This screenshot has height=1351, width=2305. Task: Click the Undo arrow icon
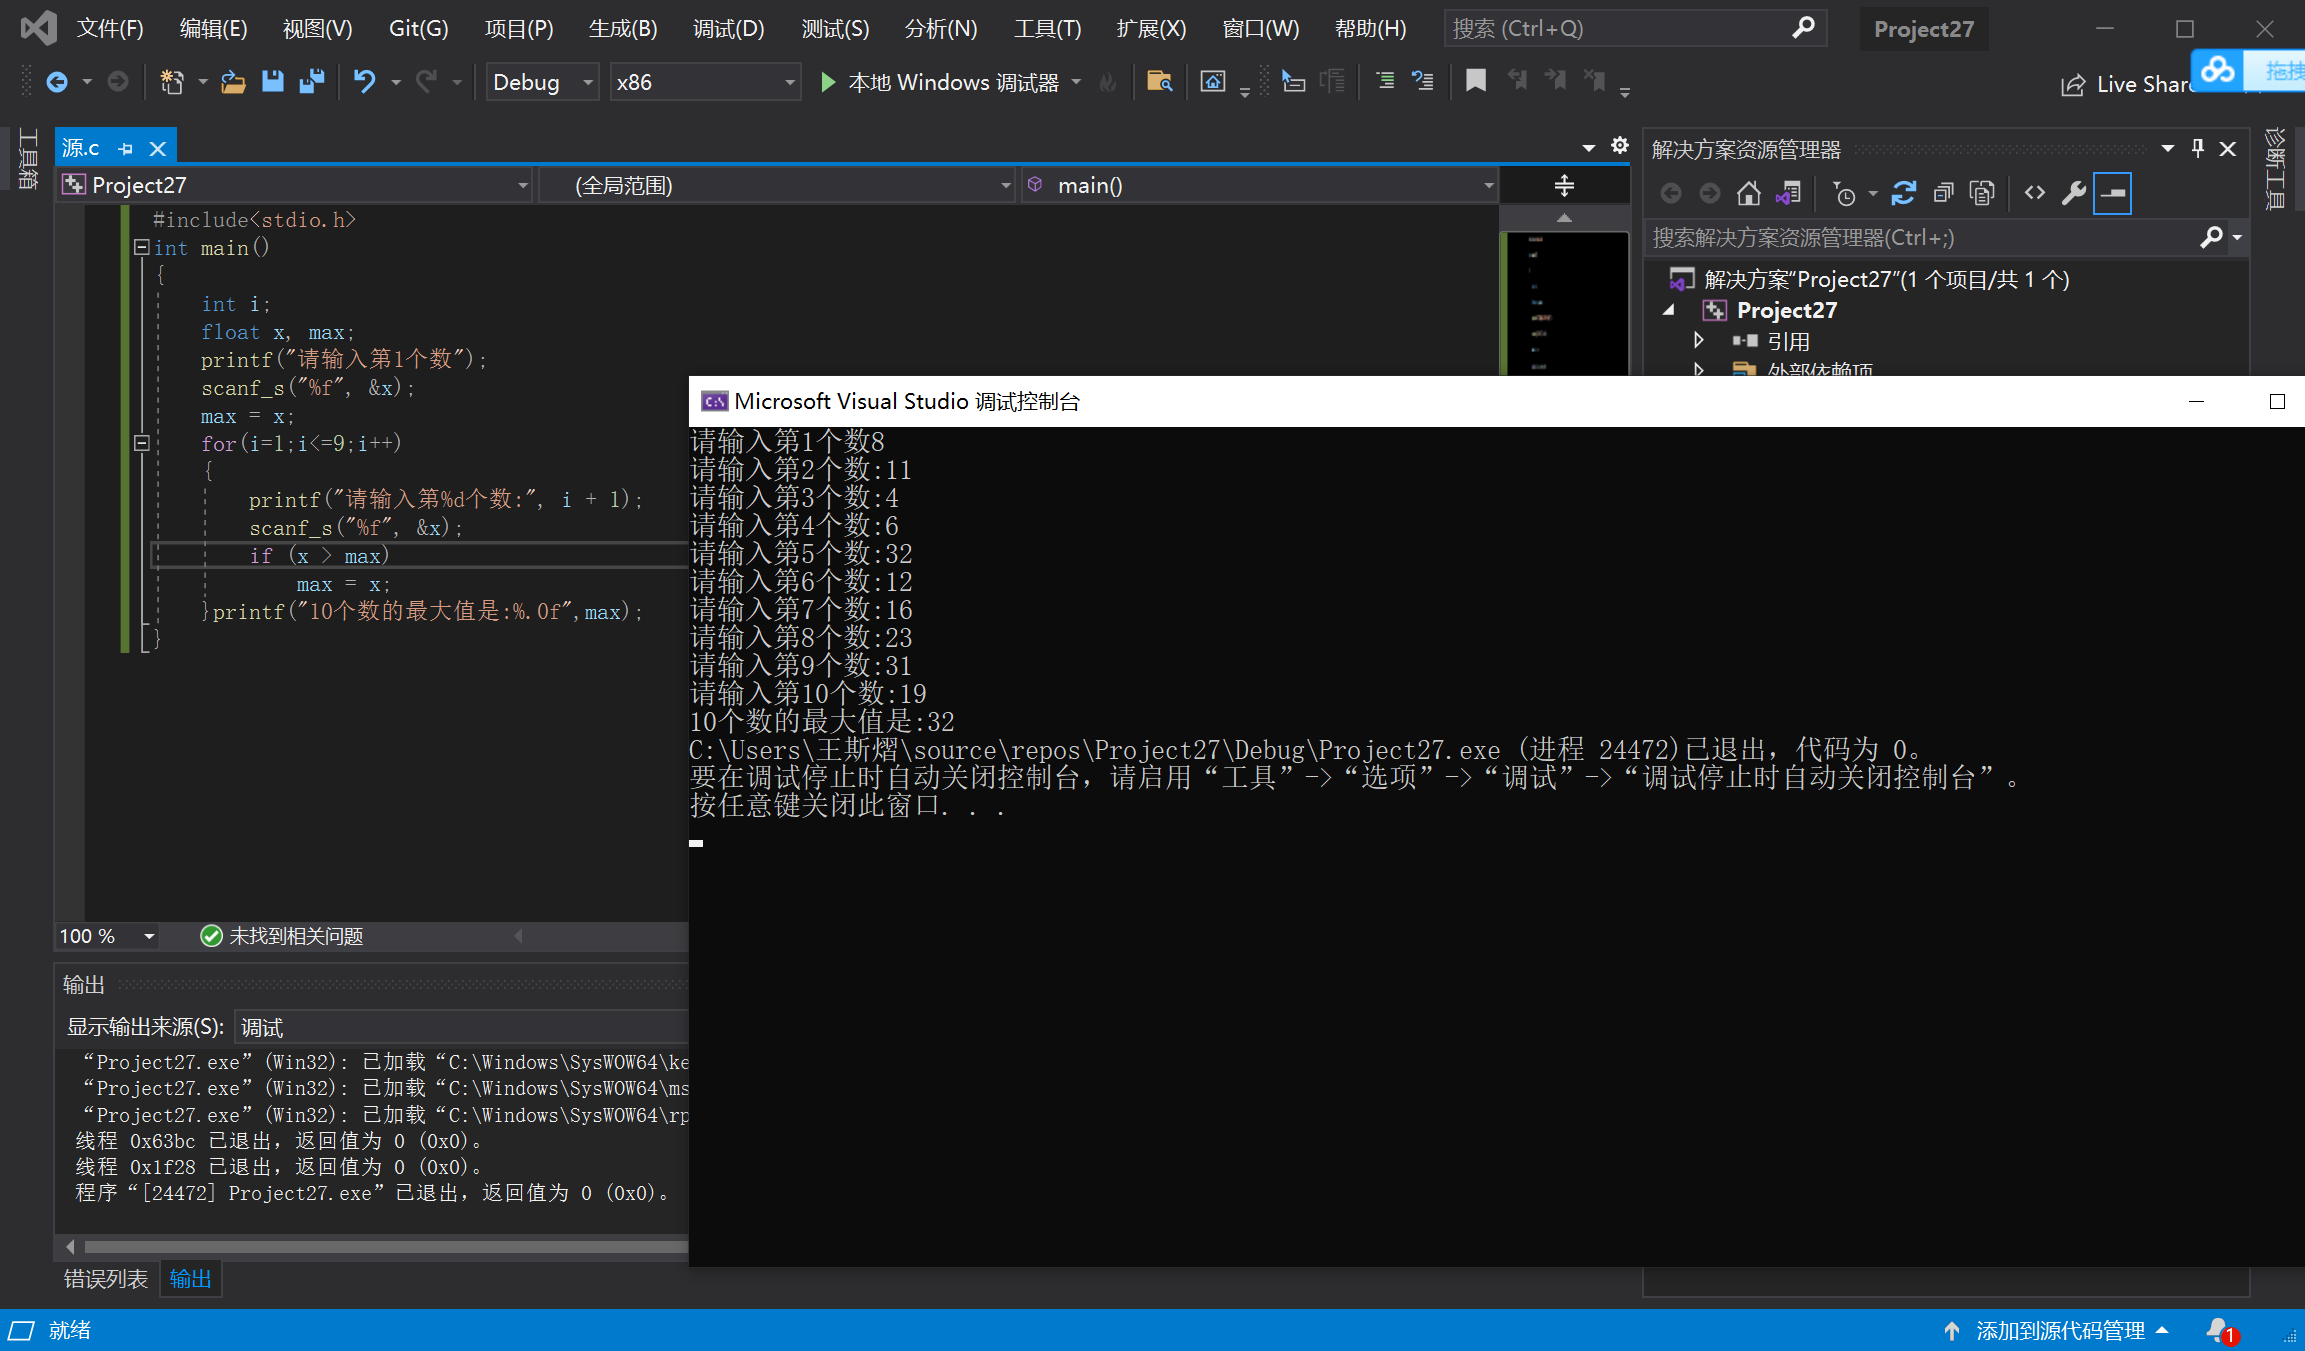(365, 82)
